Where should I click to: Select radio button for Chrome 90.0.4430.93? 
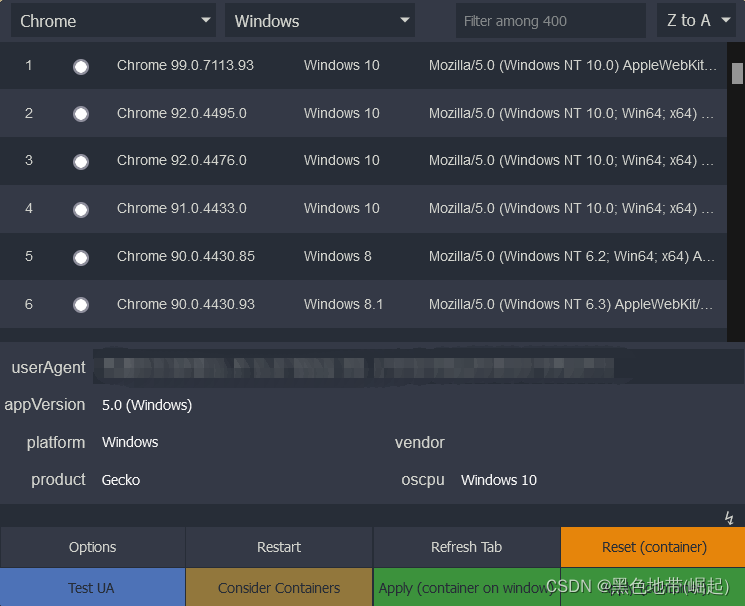(x=81, y=305)
